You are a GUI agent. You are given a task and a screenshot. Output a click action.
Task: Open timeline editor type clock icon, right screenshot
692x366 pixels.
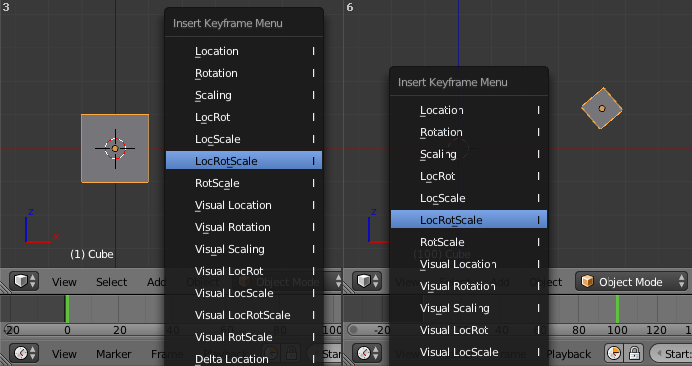367,353
